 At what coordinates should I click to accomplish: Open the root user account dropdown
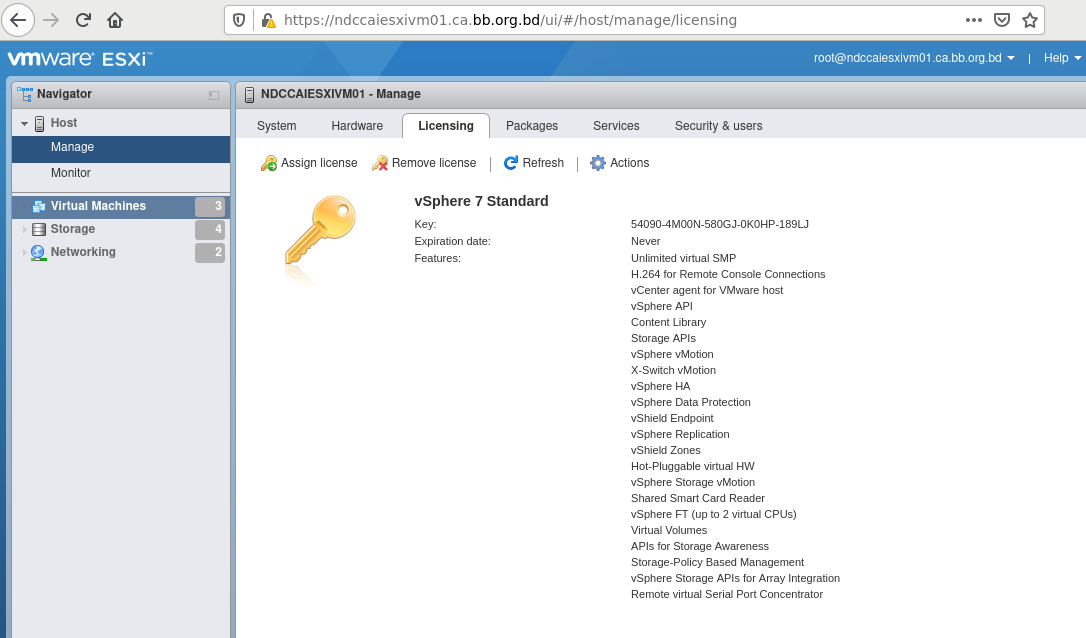pos(914,58)
